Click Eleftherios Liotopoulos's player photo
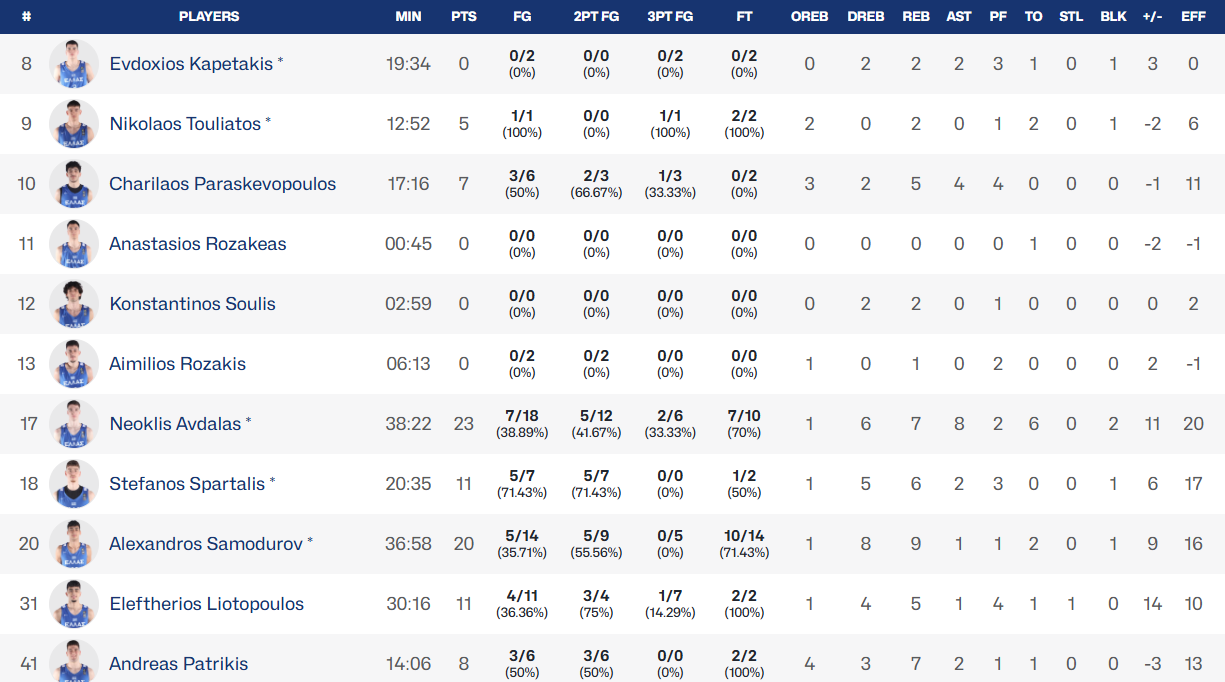Viewport: 1225px width, 682px height. click(x=74, y=604)
